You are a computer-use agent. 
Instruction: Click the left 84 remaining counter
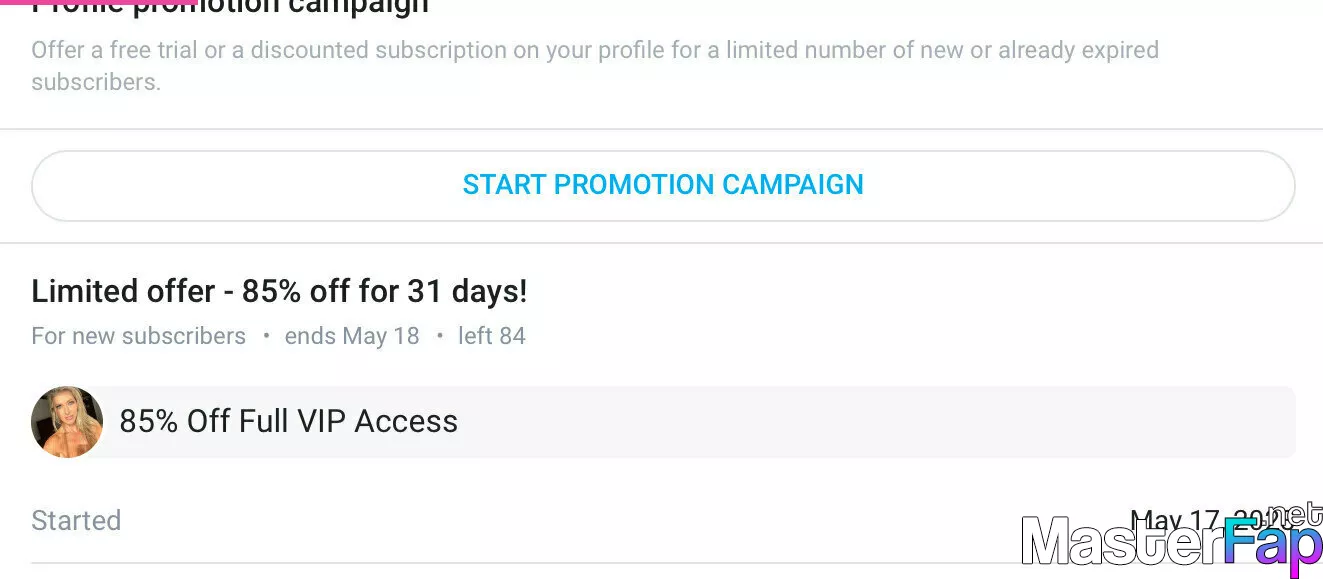pyautogui.click(x=492, y=336)
